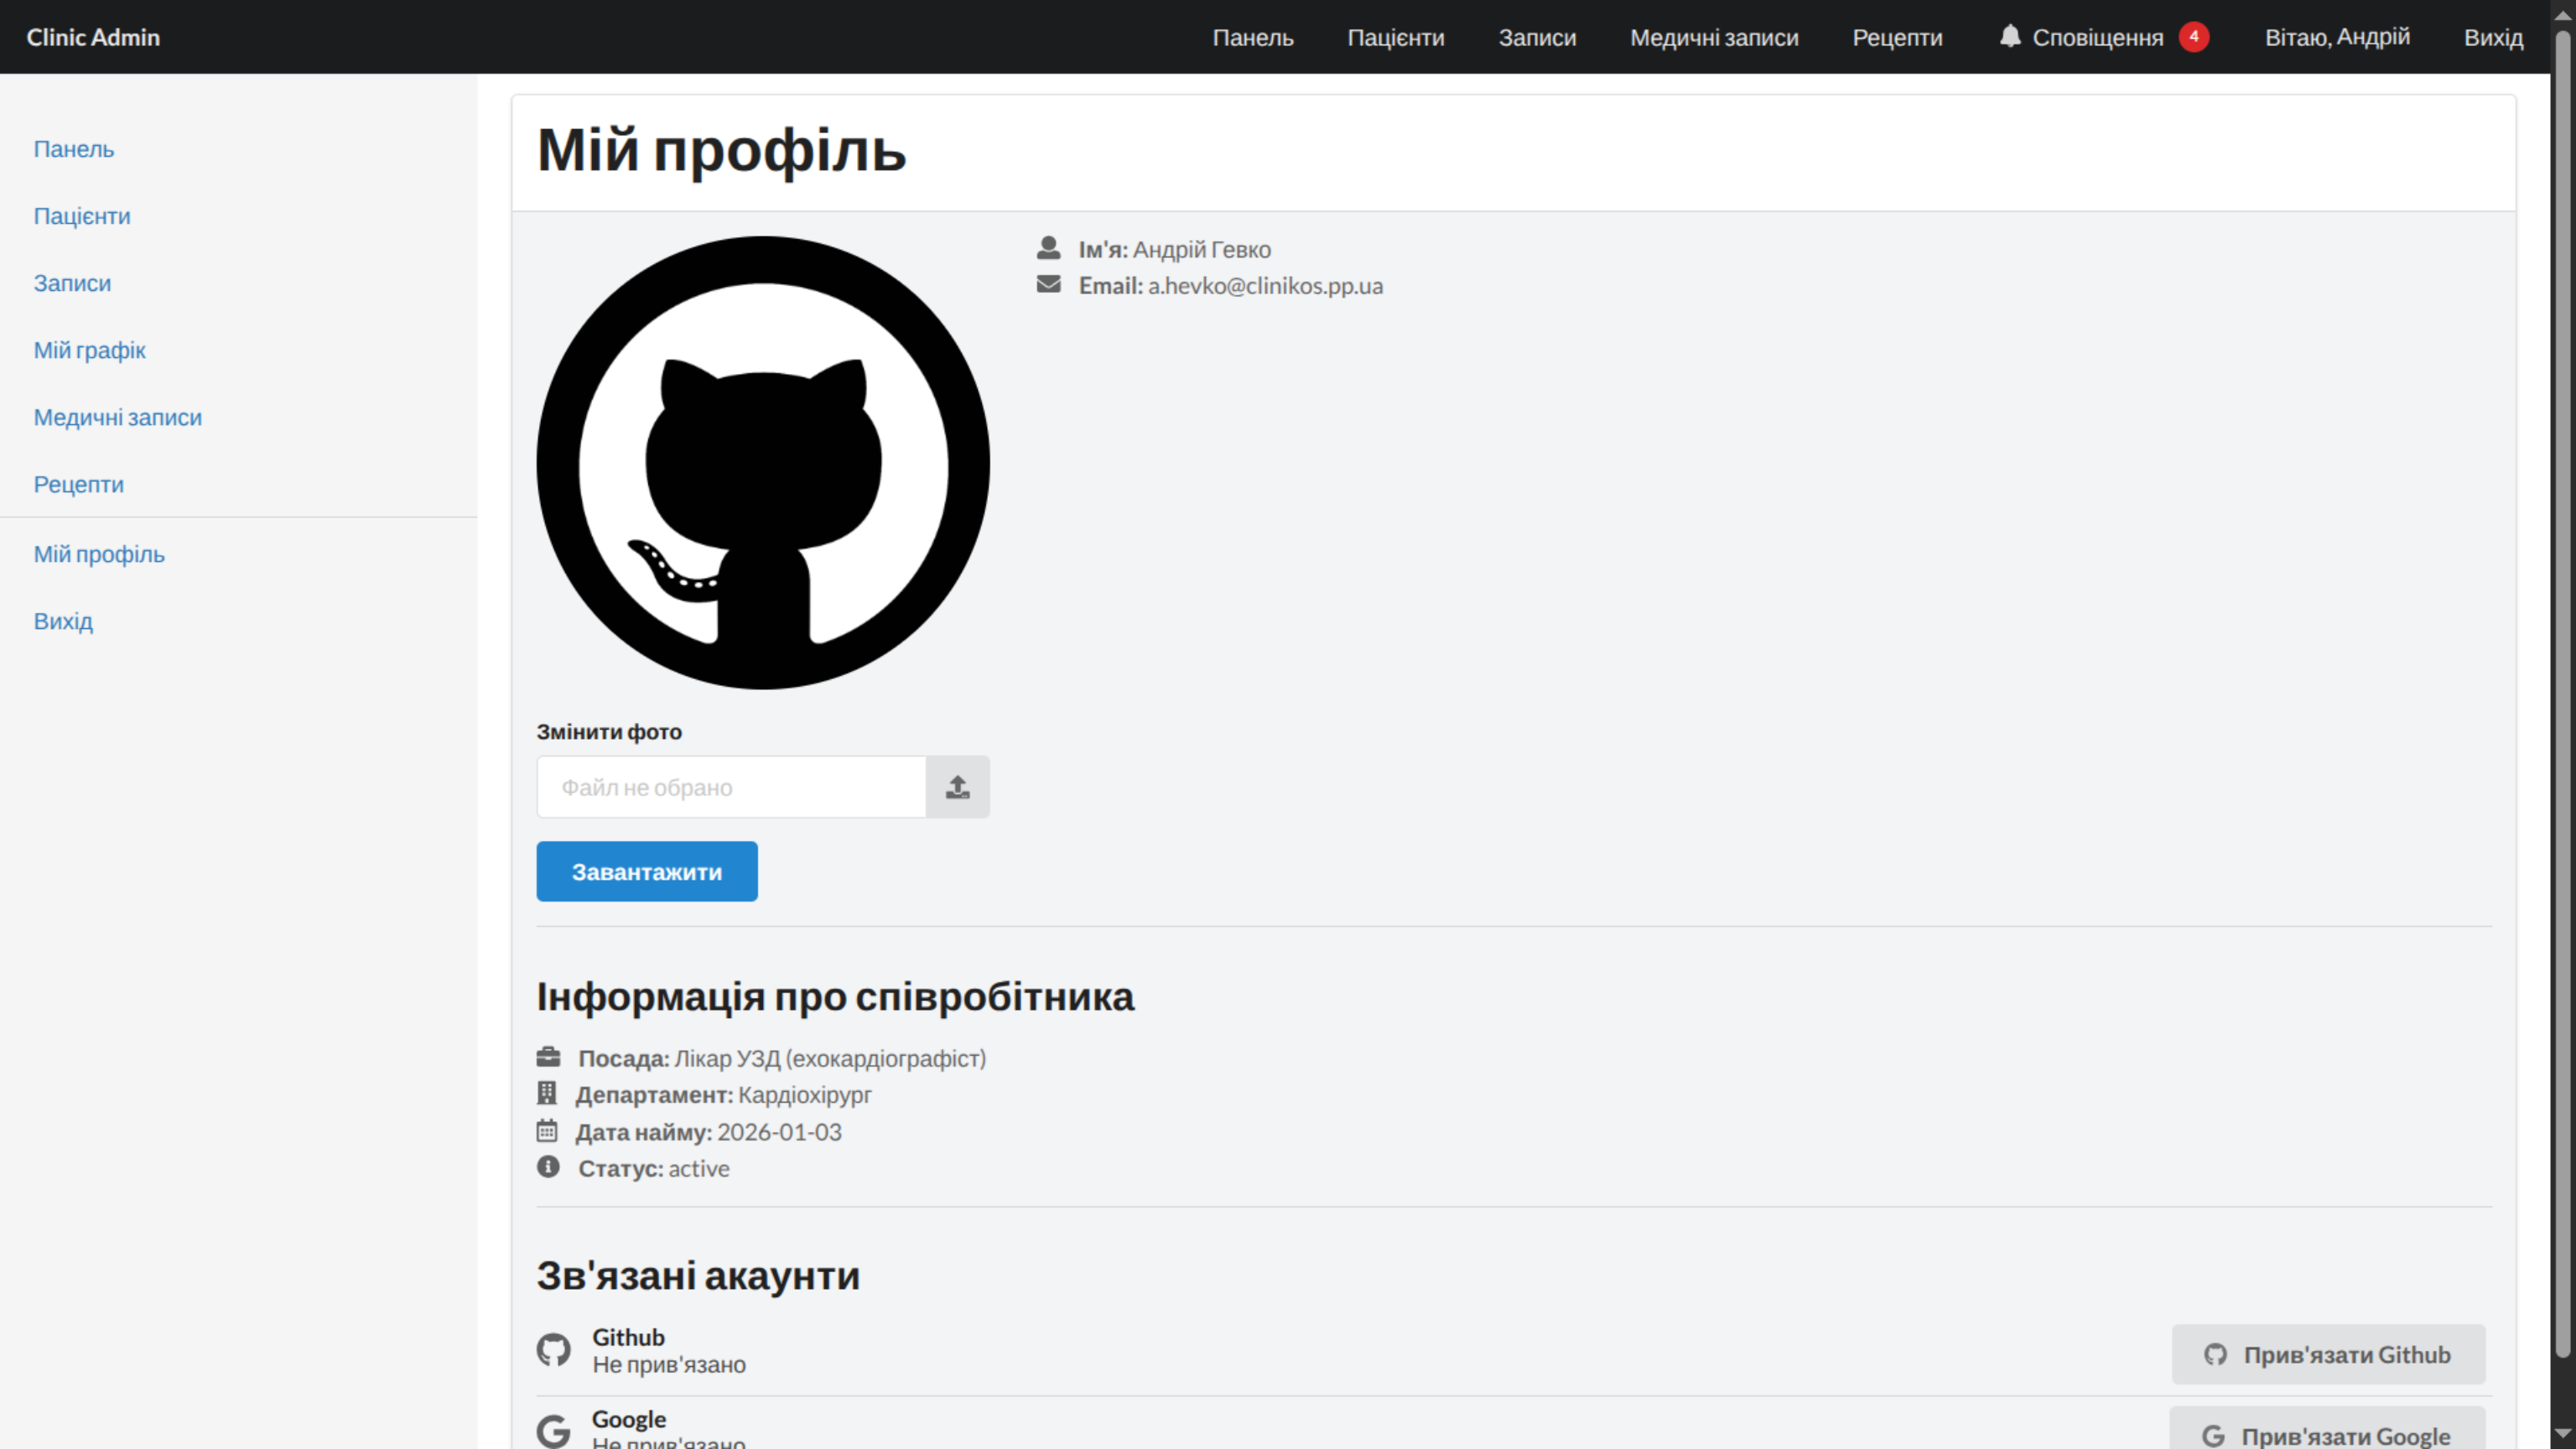Open Записи in the top navigation bar
Image resolution: width=2576 pixels, height=1449 pixels.
pos(1537,37)
